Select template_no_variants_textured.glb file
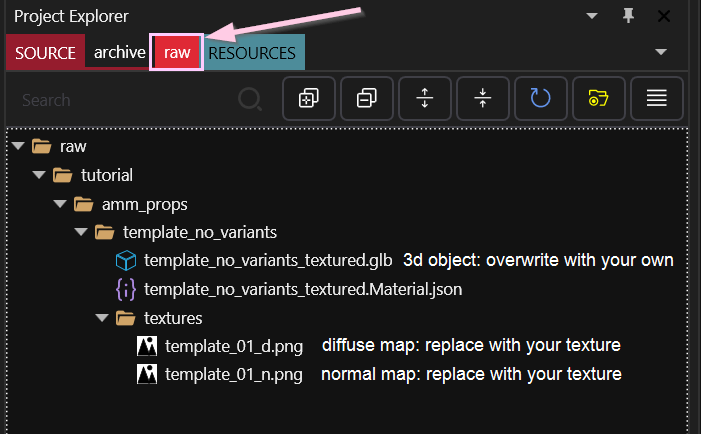701x434 pixels. (267, 261)
